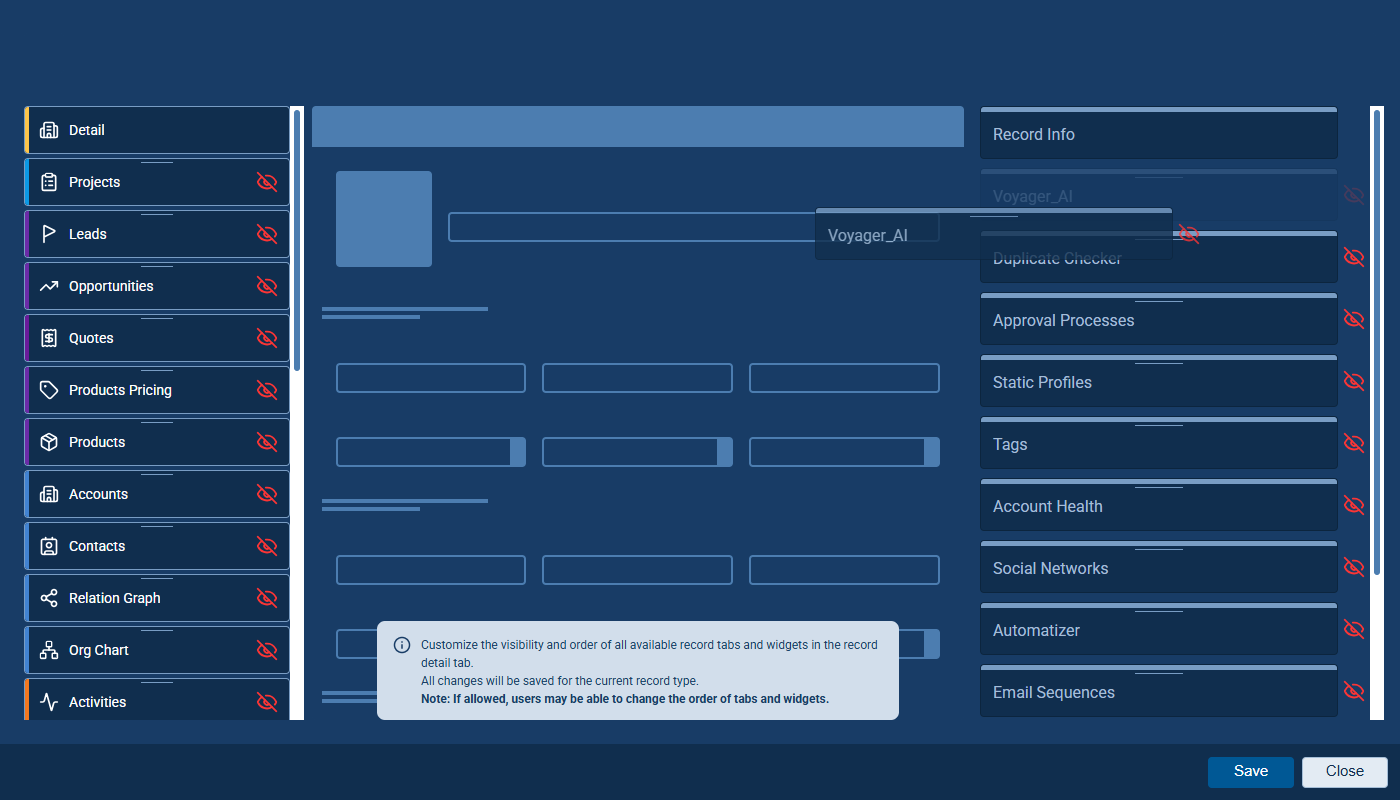This screenshot has width=1400, height=800.
Task: Click the Org Chart hierarchy icon
Action: point(48,650)
